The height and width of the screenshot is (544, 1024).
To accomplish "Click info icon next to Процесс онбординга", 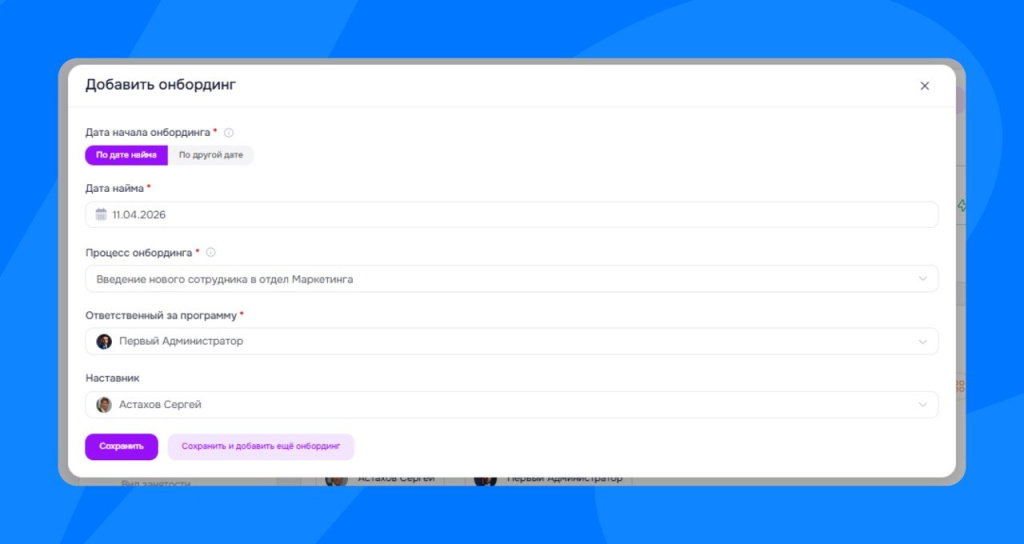I will [x=210, y=252].
